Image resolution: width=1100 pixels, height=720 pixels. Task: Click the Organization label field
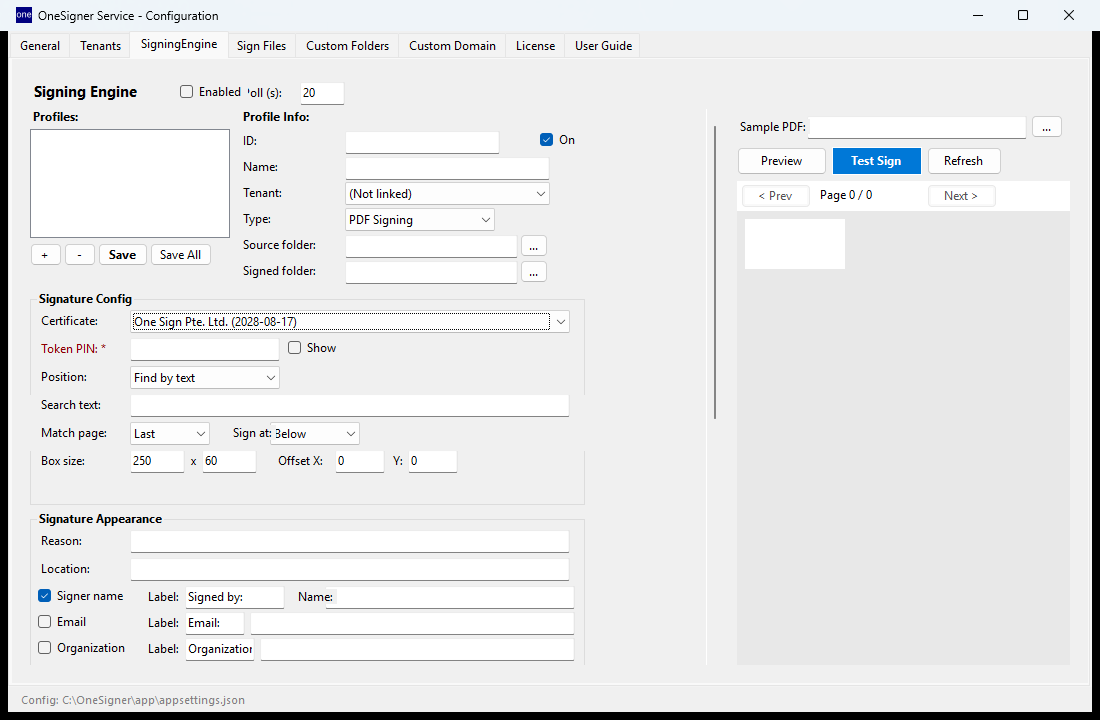[220, 649]
